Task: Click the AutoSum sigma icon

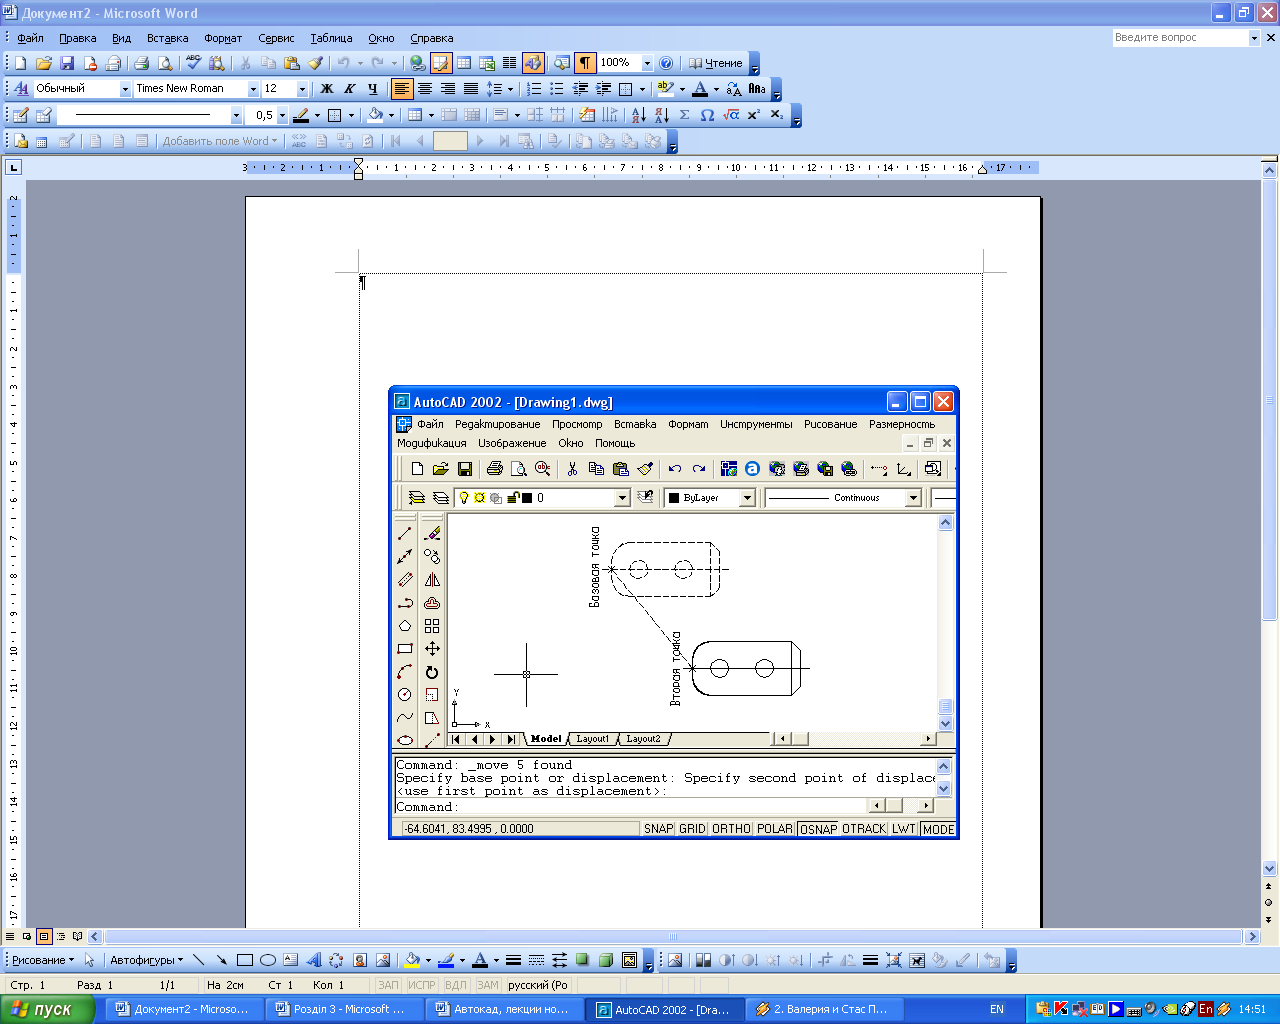Action: click(x=684, y=115)
